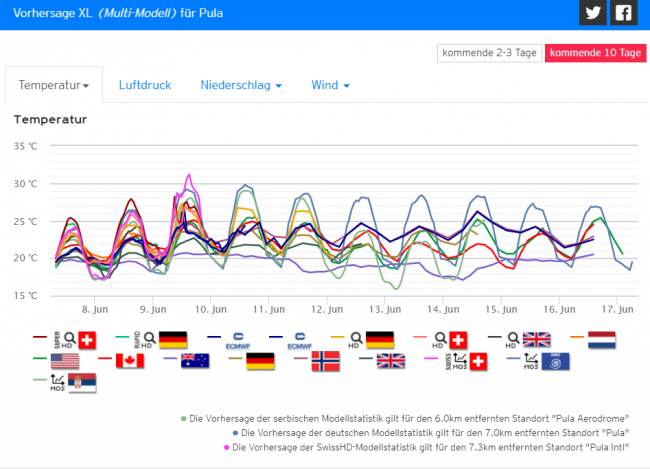Share the forecast on Facebook
The height and width of the screenshot is (469, 650).
click(x=623, y=12)
